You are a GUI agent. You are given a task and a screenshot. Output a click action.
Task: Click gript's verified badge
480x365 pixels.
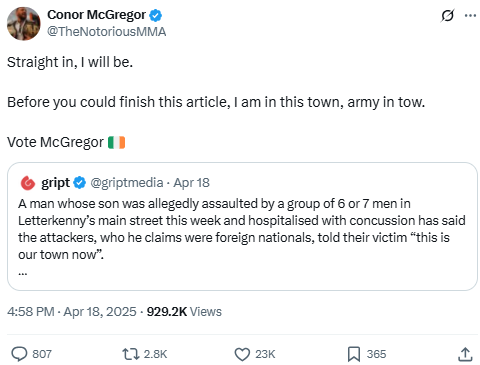[79, 183]
